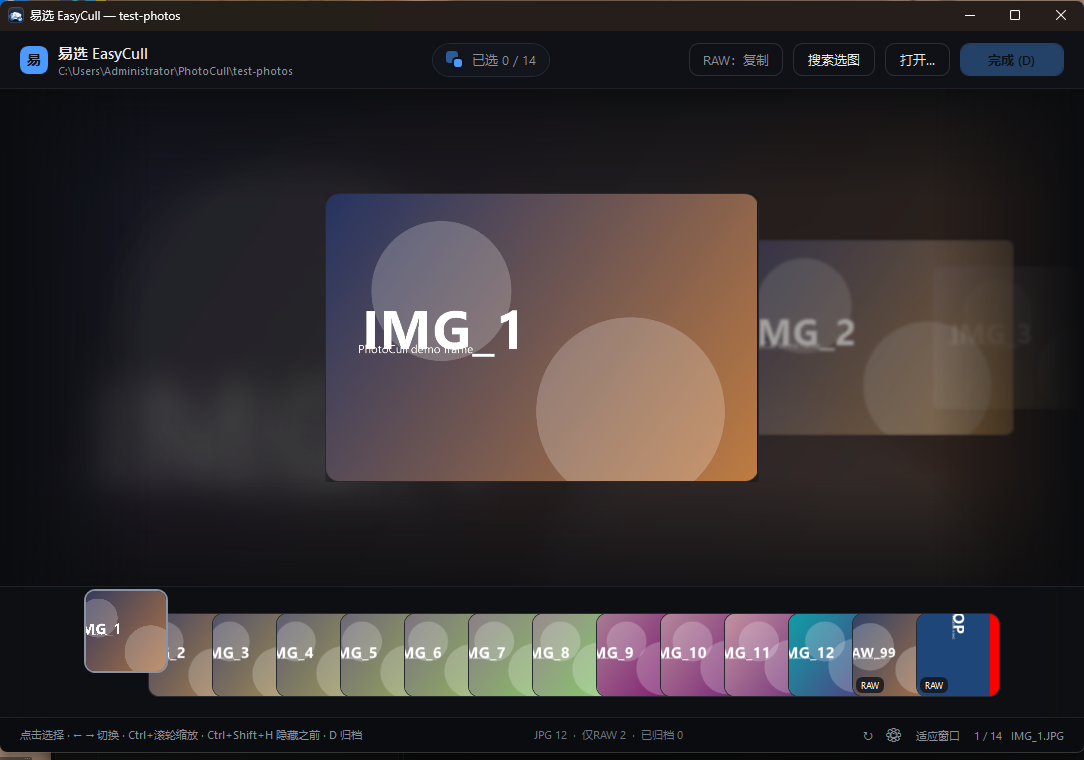Click the blue 易 EasyCull logo icon
The width and height of the screenshot is (1084, 760).
coord(33,60)
